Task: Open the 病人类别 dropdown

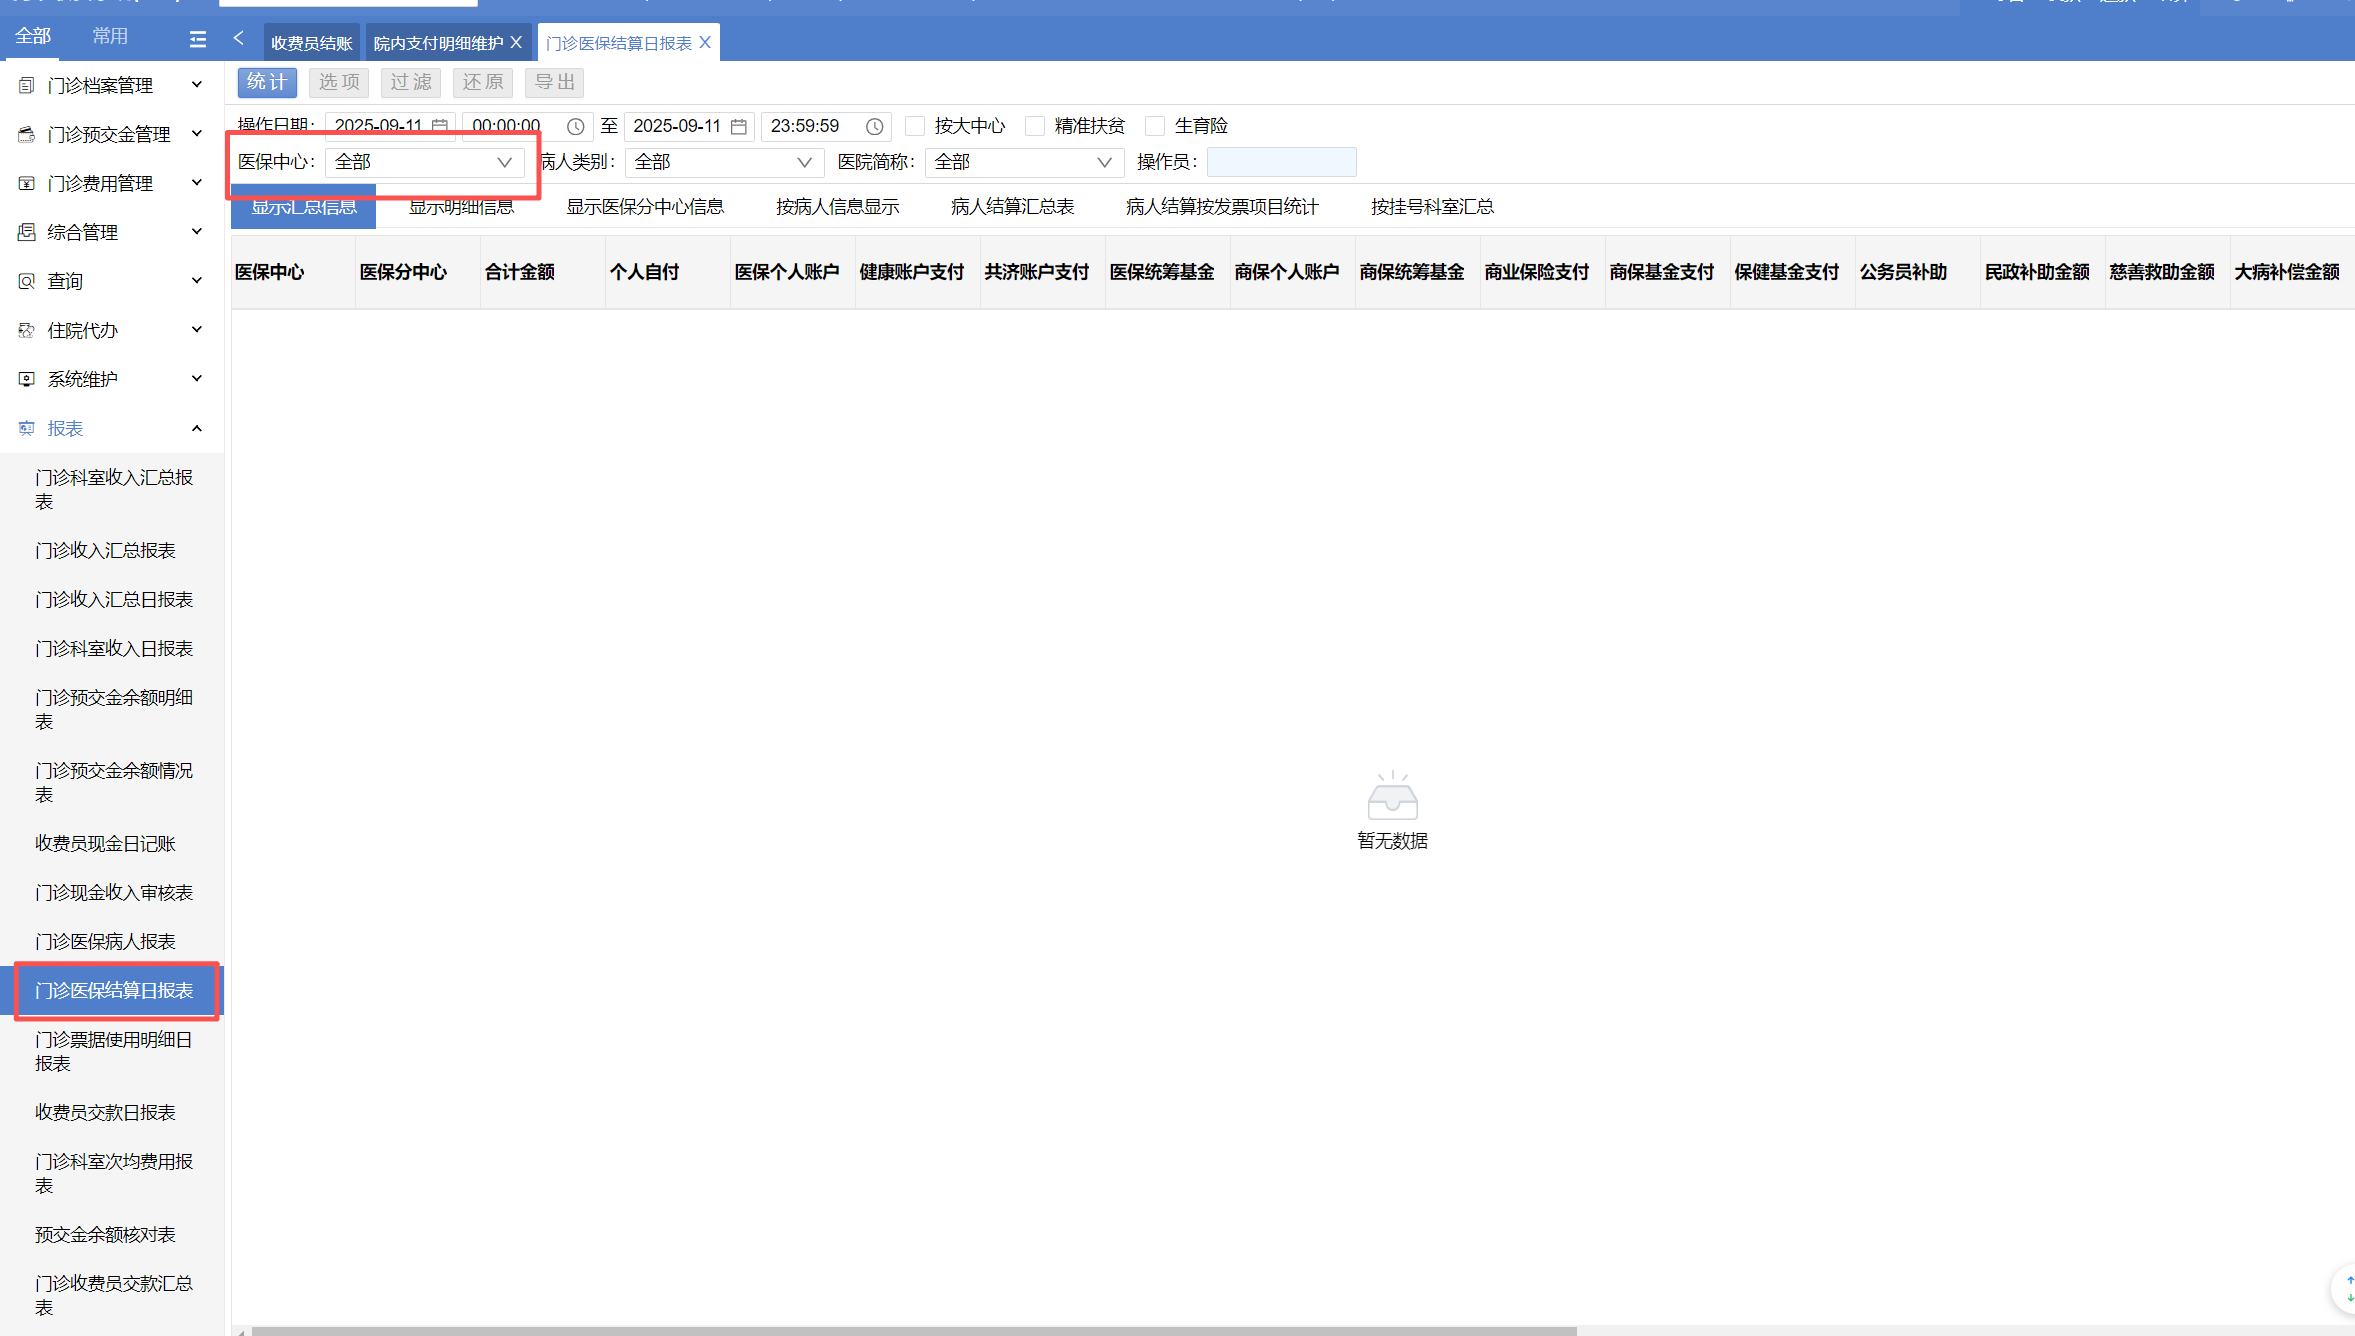Action: pos(723,162)
